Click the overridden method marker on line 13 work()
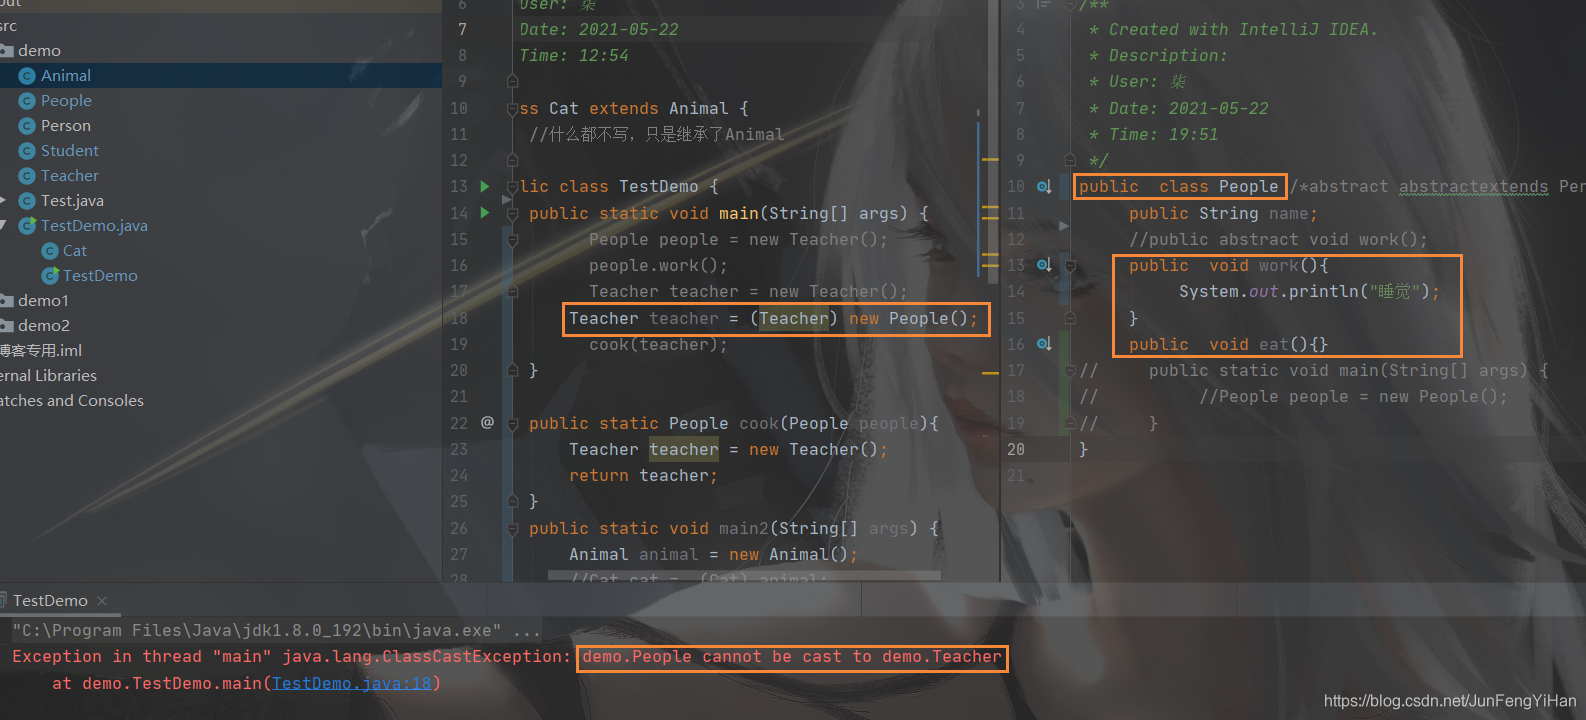 coord(1043,265)
